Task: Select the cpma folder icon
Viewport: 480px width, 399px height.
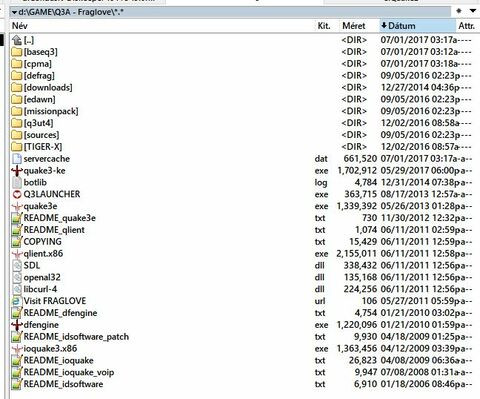Action: [x=17, y=64]
